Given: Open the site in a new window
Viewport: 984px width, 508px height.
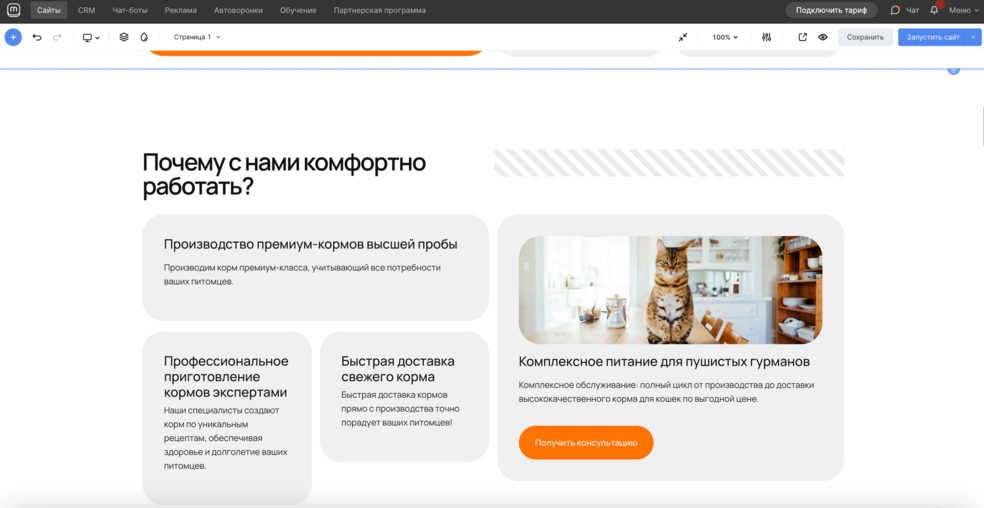Looking at the screenshot, I should [x=803, y=37].
